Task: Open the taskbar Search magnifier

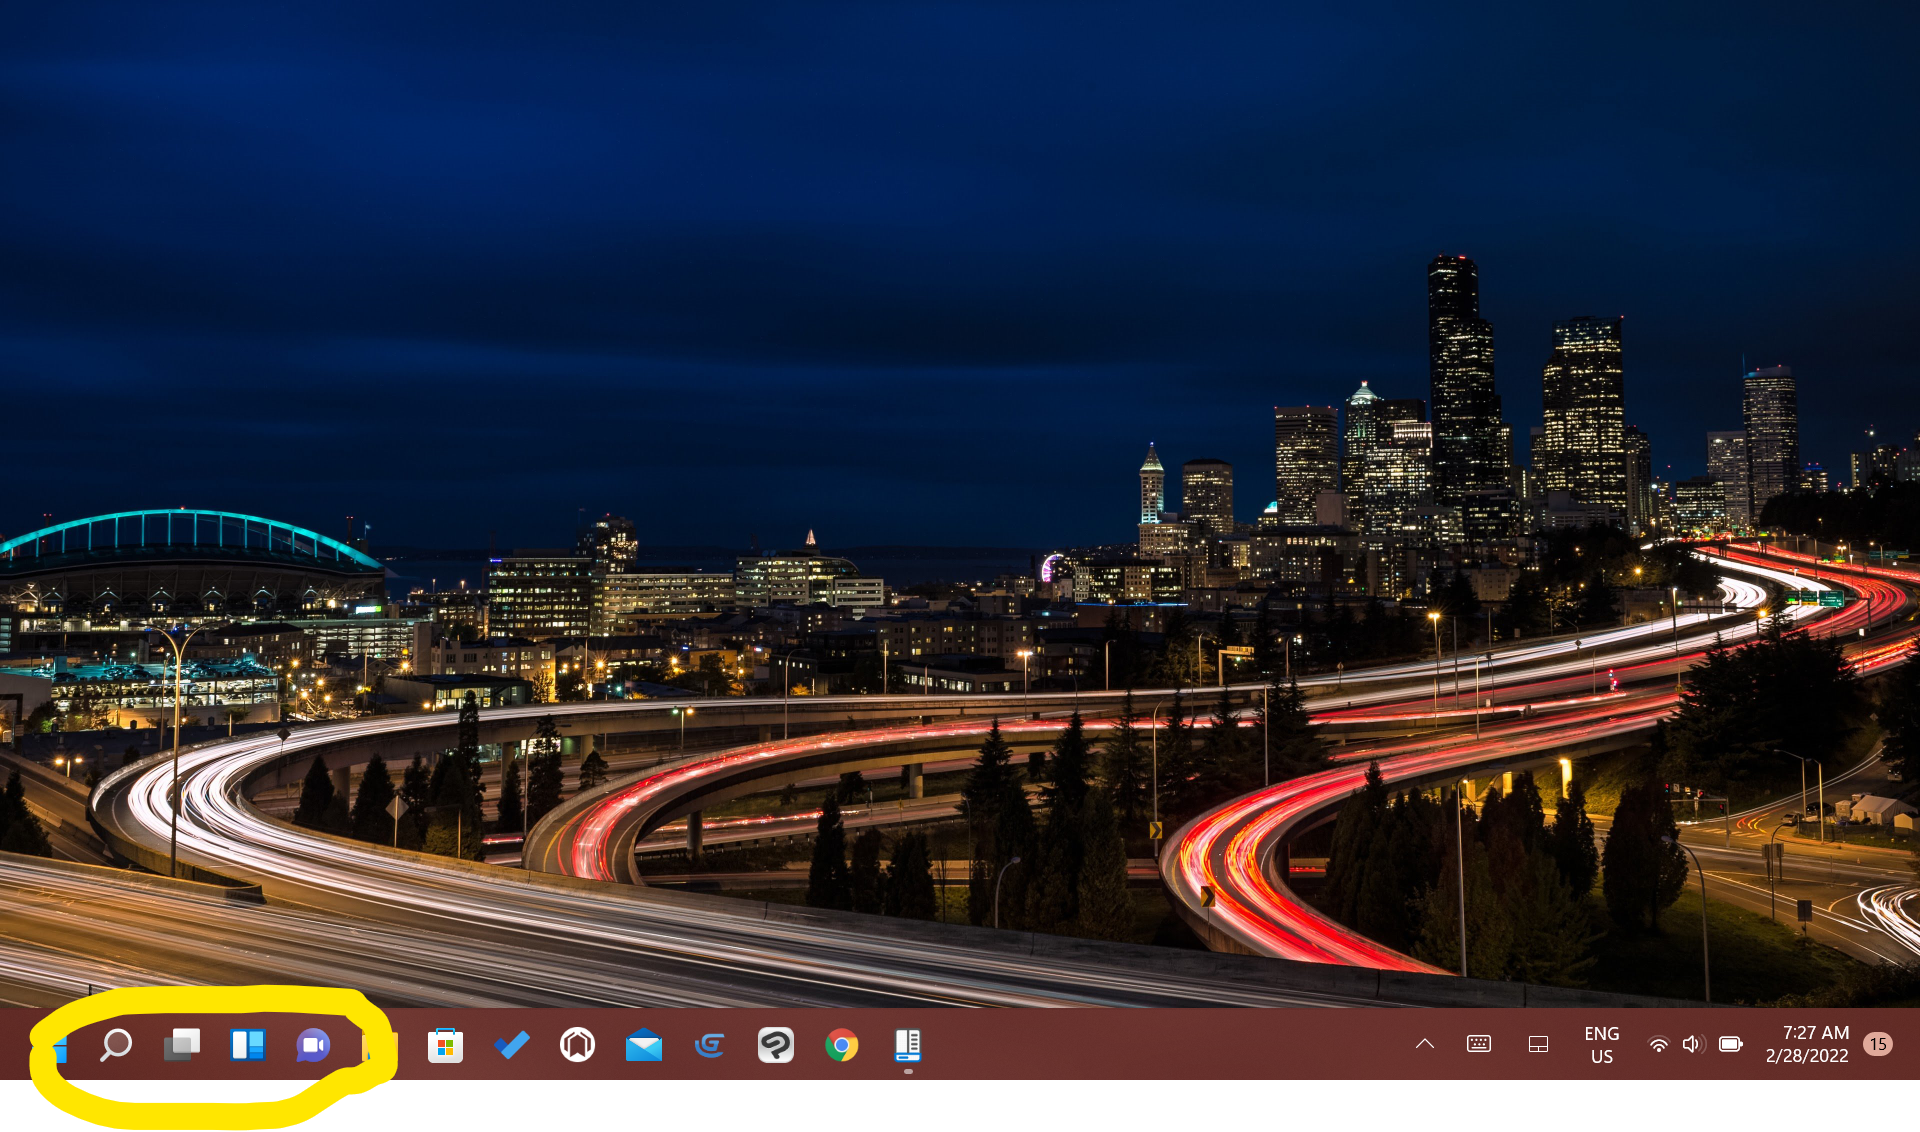Action: [116, 1045]
